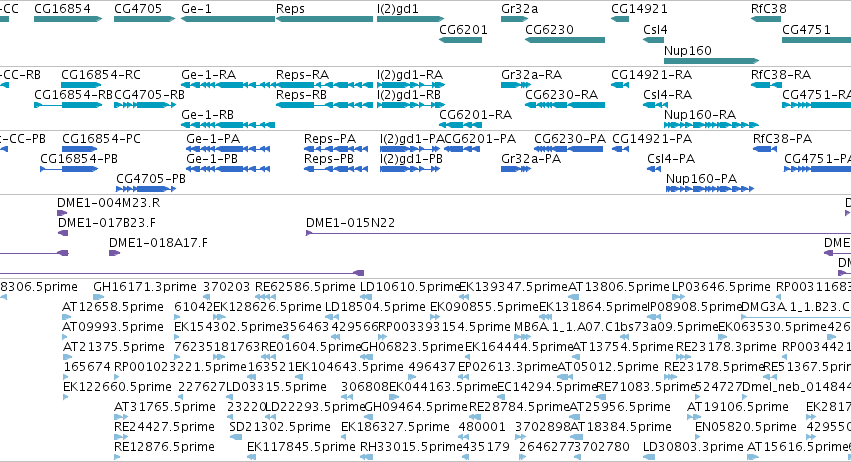This screenshot has height=462, width=851.
Task: Select the EN05820.5prime EST label
Action: 746,427
